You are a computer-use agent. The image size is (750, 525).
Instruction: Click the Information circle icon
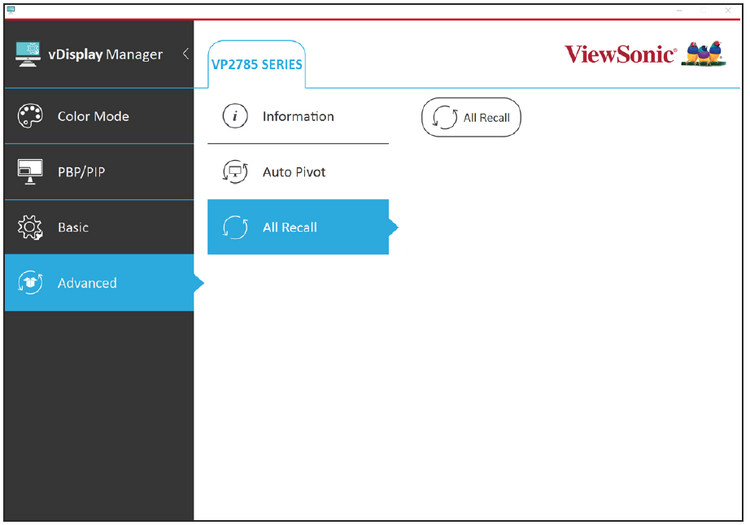pyautogui.click(x=235, y=116)
